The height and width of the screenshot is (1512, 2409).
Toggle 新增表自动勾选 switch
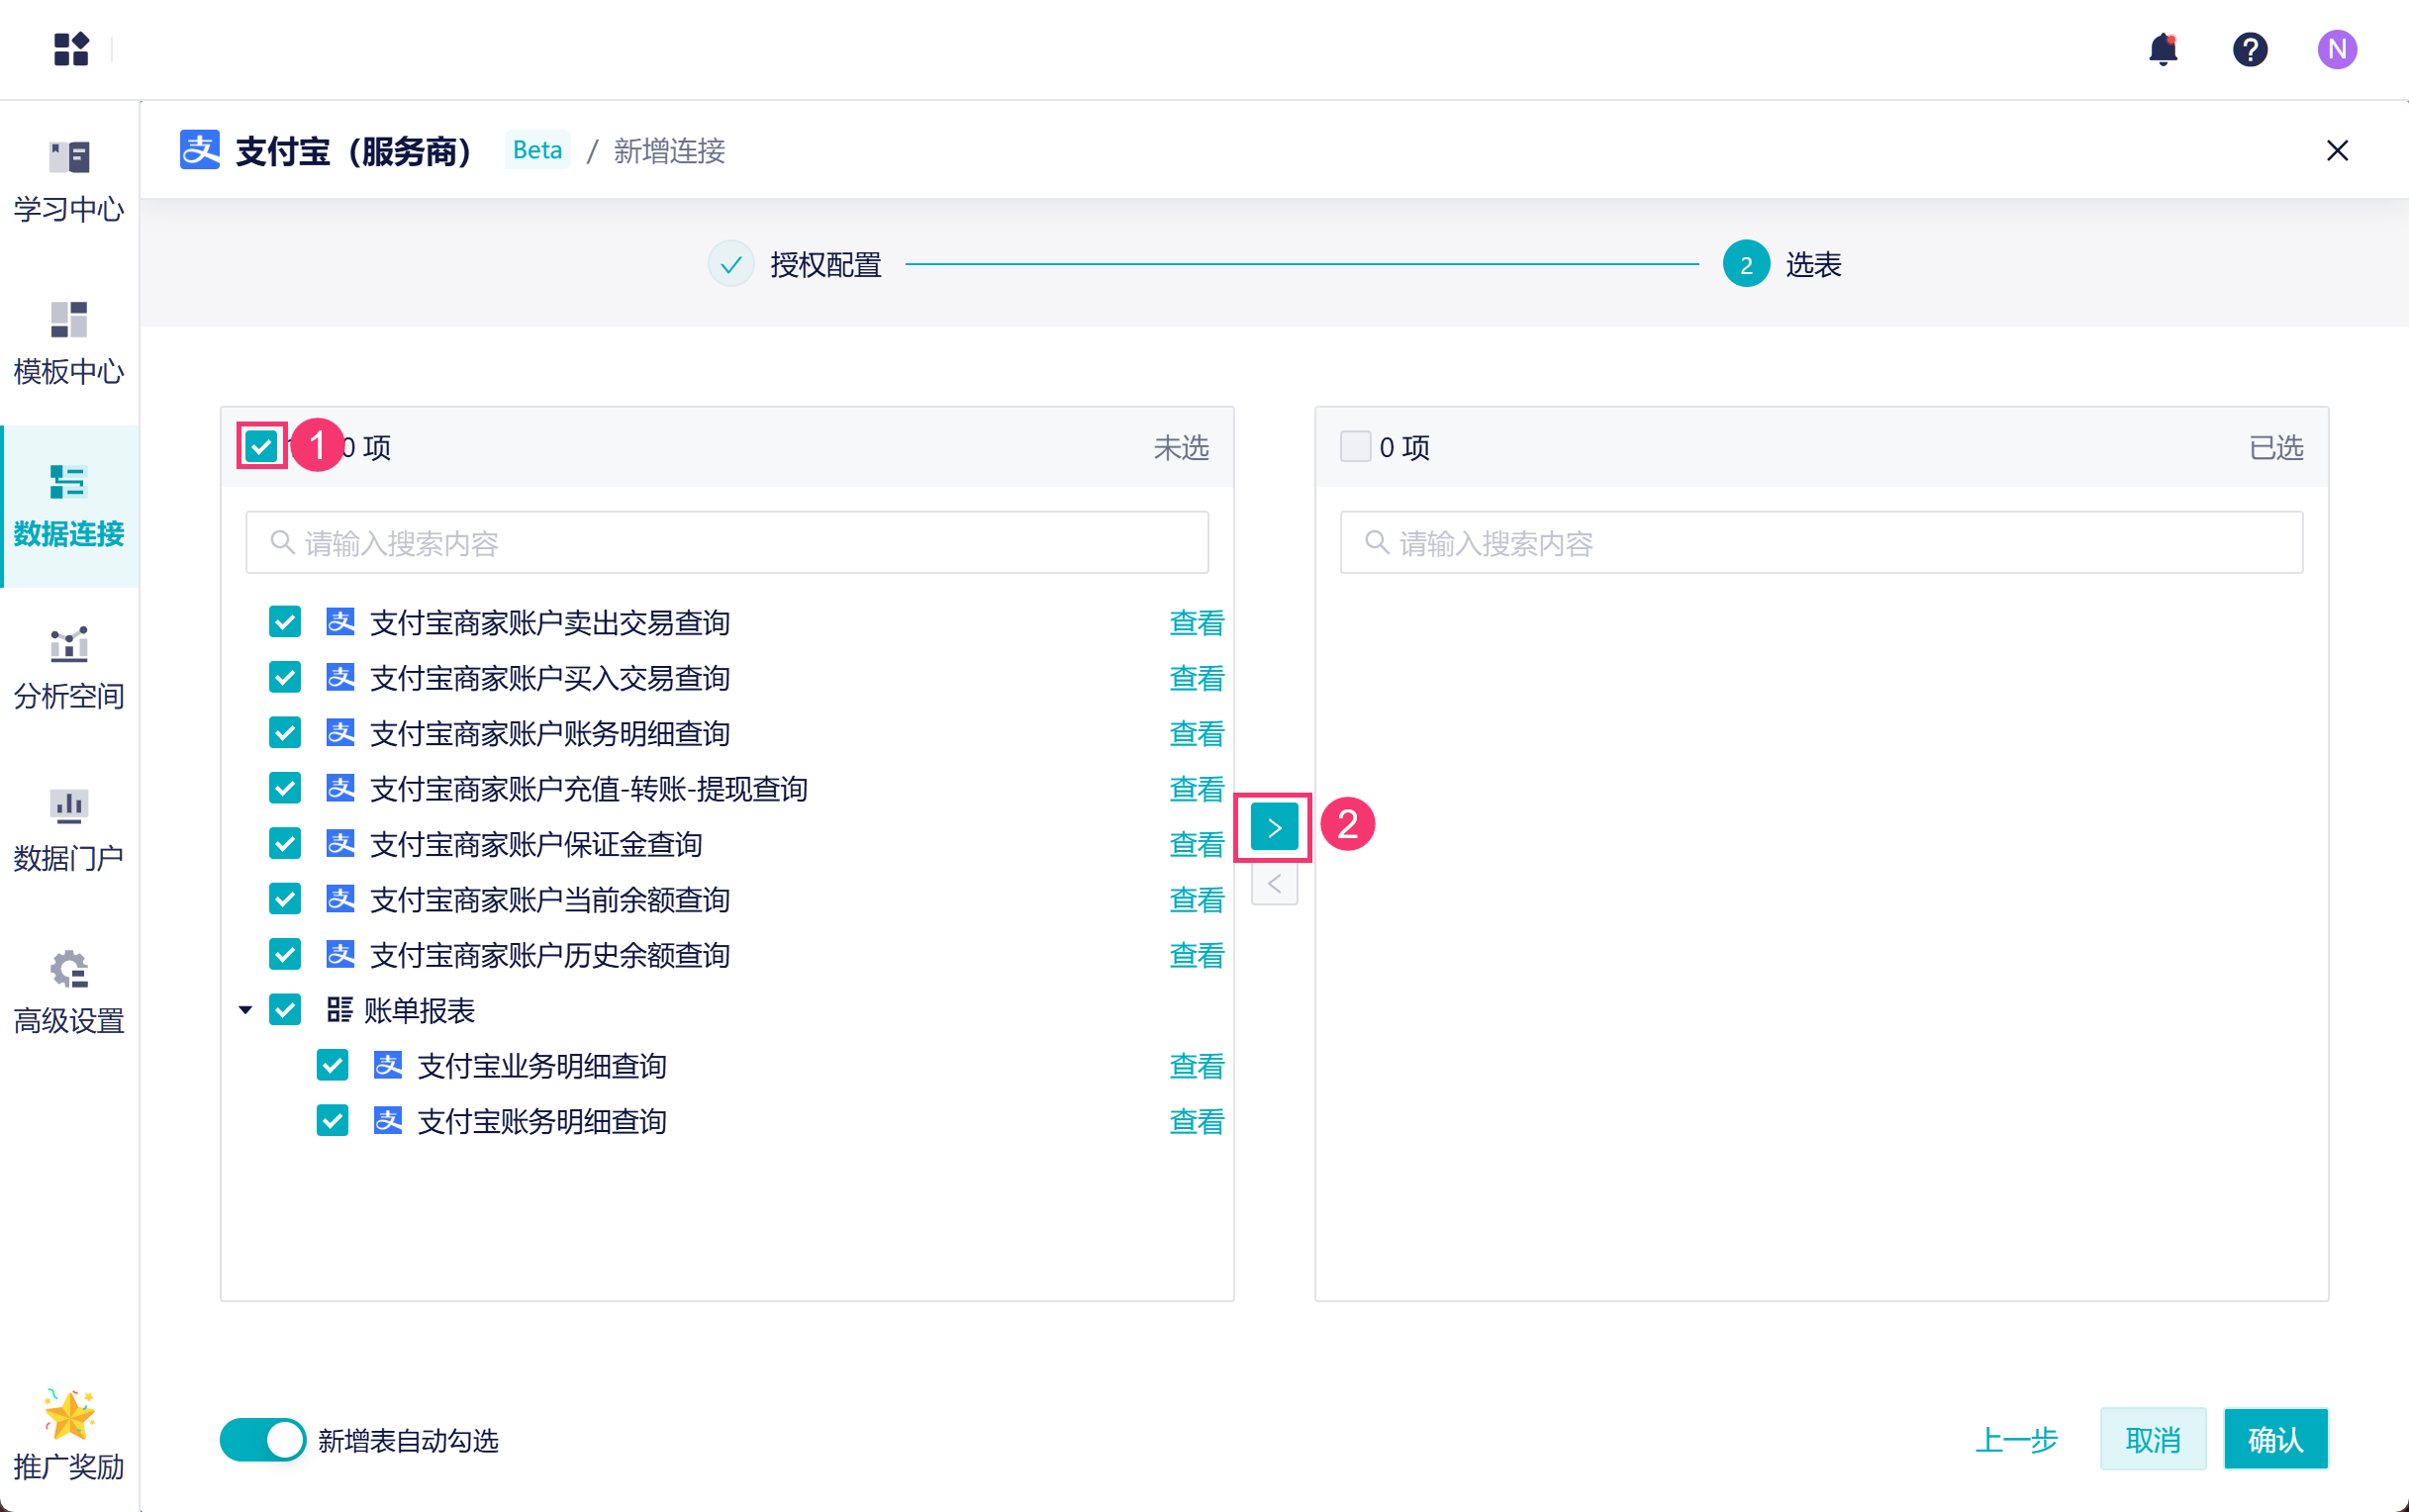(x=263, y=1440)
